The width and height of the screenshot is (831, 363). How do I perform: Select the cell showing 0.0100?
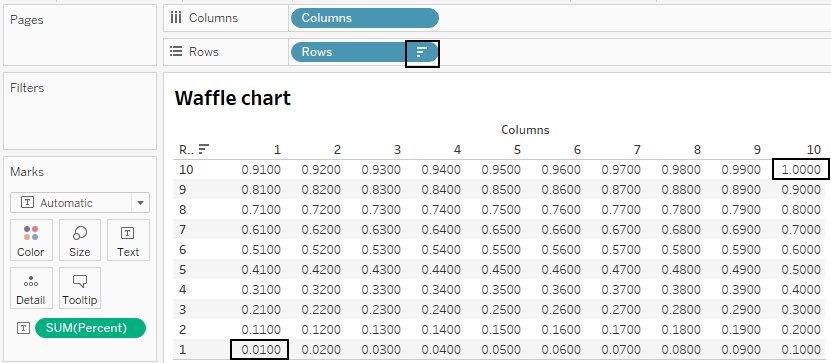click(x=260, y=350)
